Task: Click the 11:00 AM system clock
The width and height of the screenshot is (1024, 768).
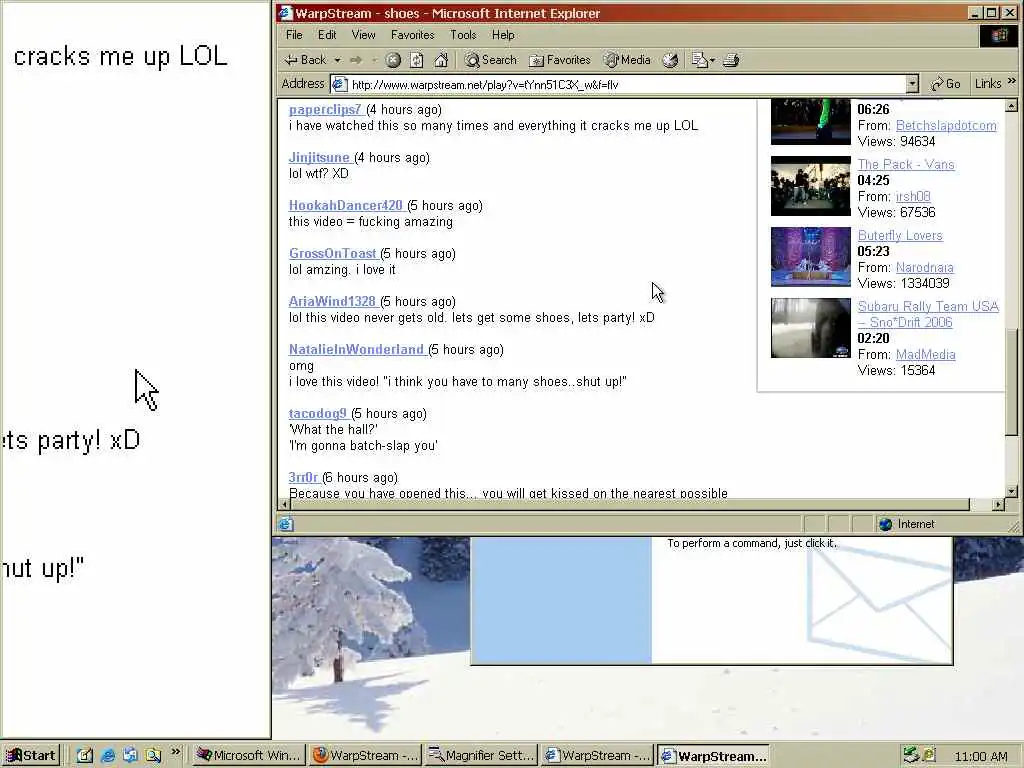Action: pyautogui.click(x=981, y=756)
